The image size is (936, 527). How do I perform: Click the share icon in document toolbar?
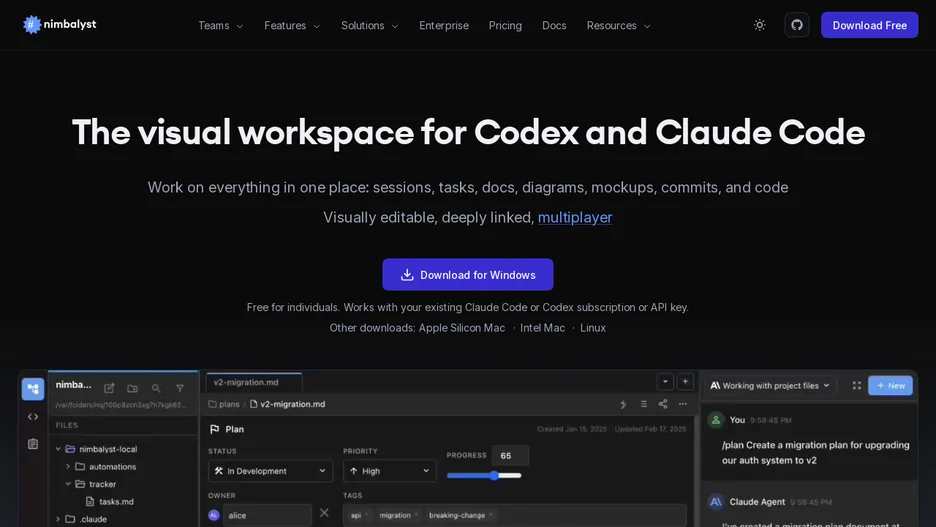(x=663, y=404)
